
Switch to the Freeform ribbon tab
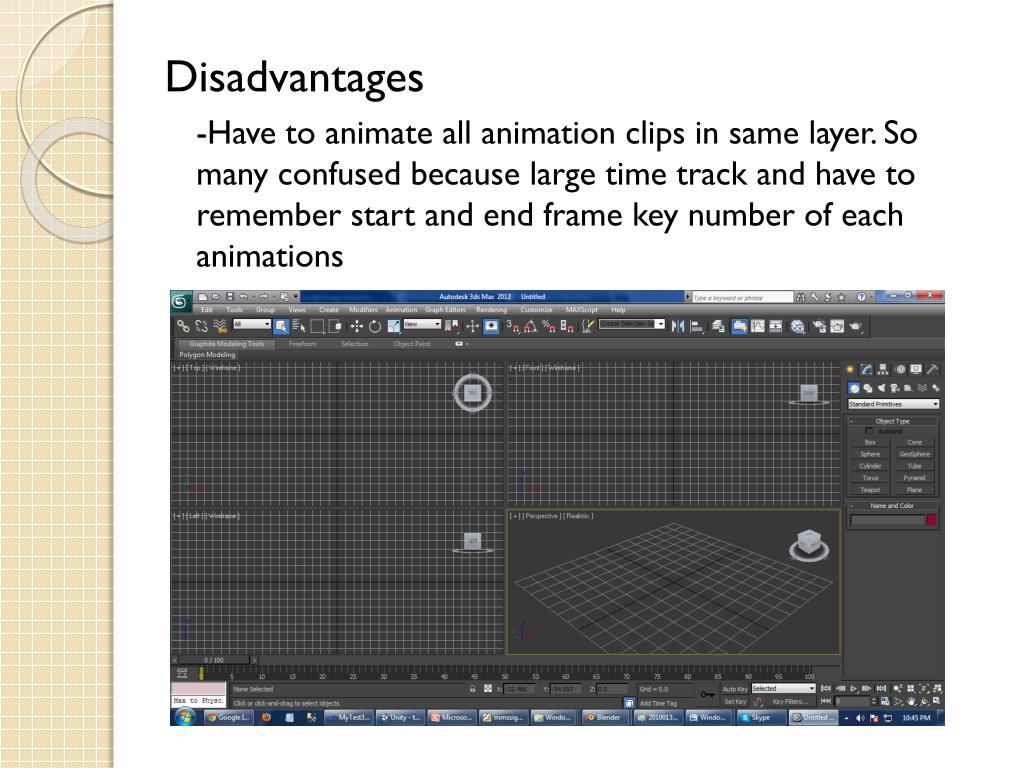302,344
